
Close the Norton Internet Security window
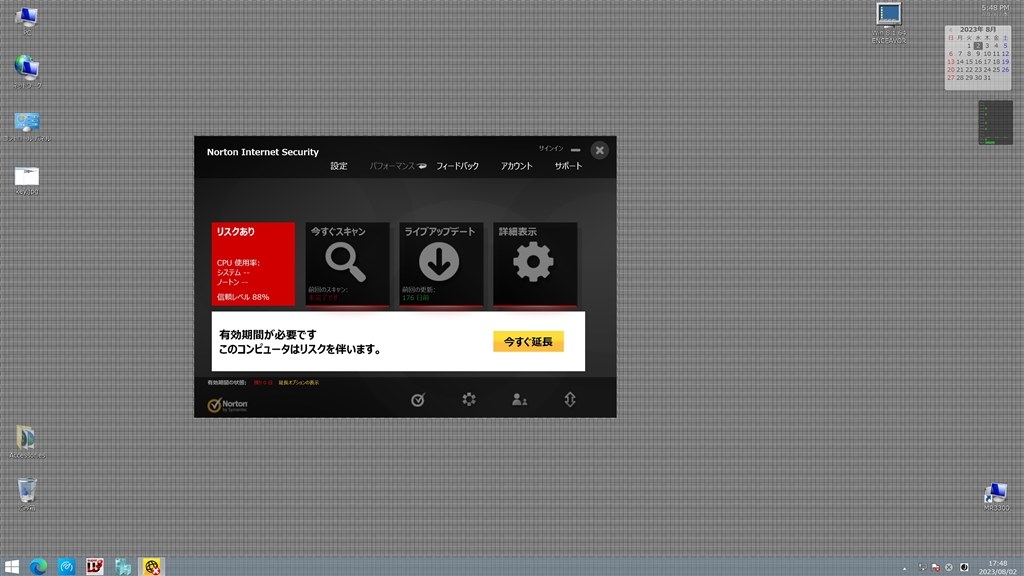click(600, 150)
